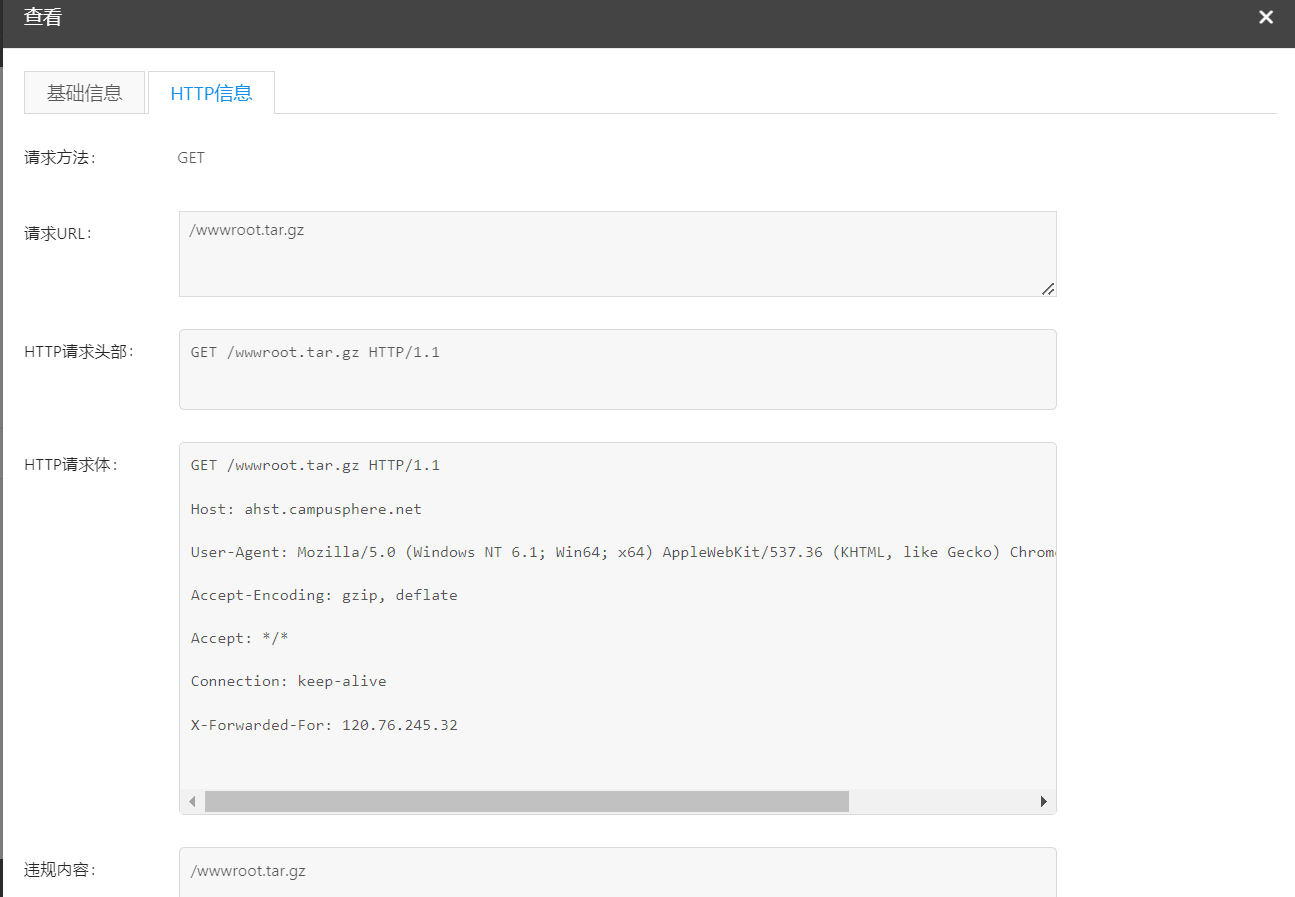
Task: Click the resize handle of 请求URL box
Action: [1047, 288]
